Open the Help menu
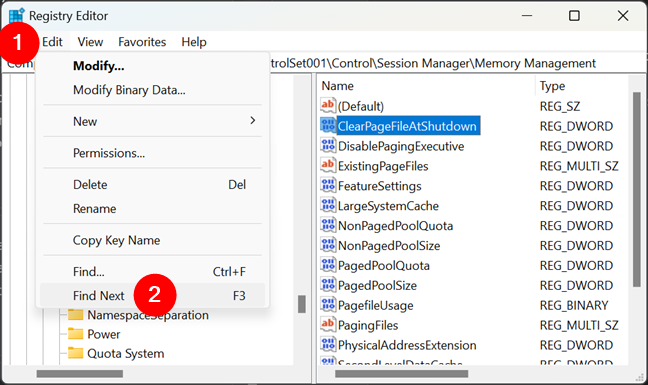The image size is (648, 385). coord(194,42)
